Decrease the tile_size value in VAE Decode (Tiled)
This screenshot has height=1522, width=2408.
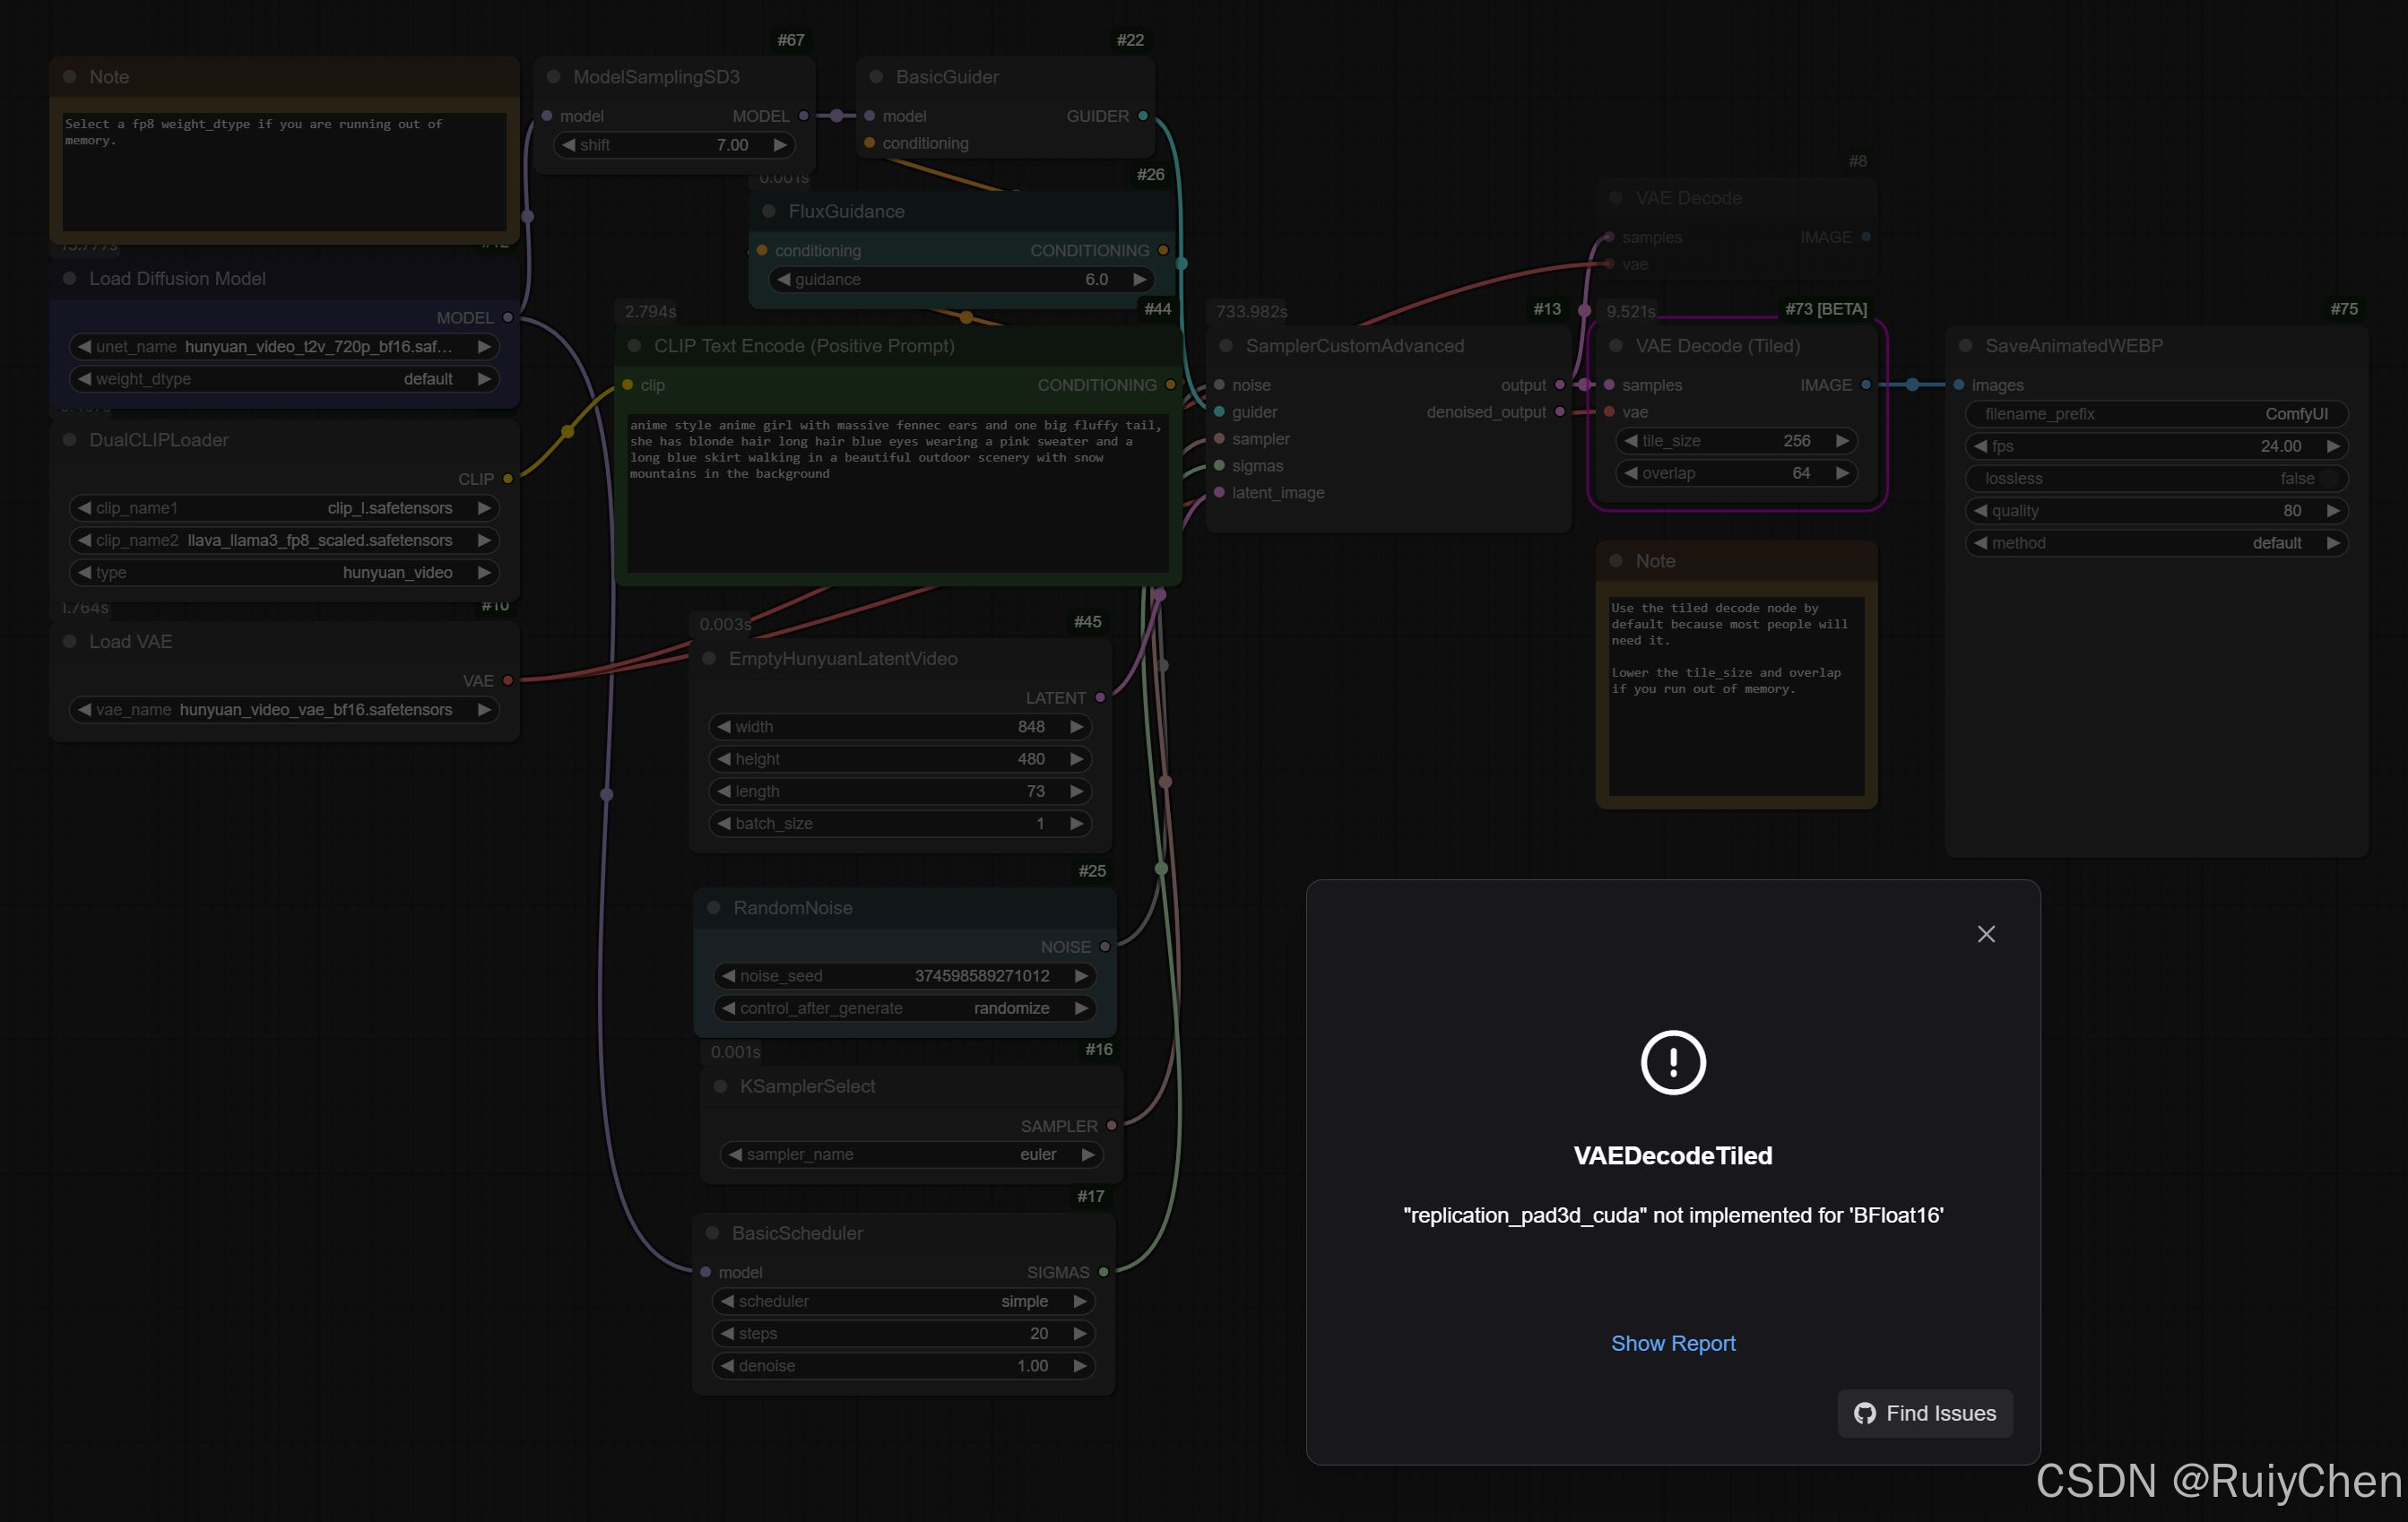point(1630,440)
